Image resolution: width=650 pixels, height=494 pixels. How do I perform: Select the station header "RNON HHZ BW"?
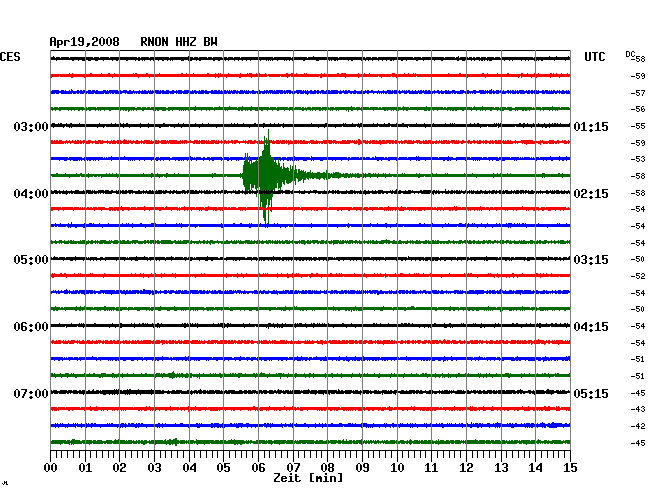(179, 42)
